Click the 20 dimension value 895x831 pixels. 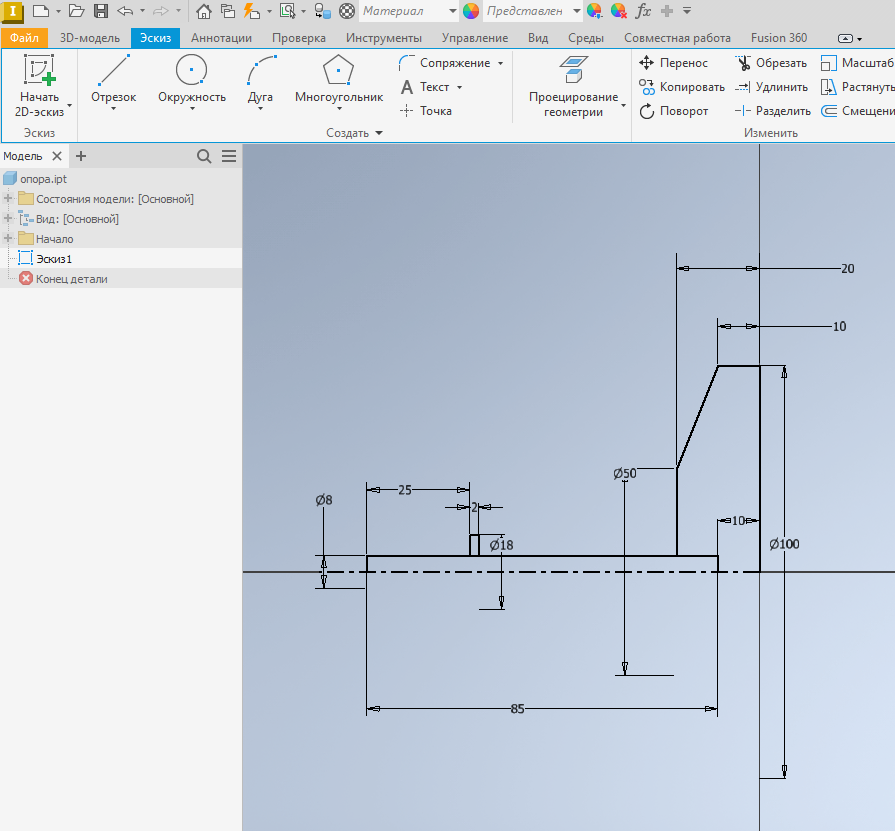click(x=848, y=269)
